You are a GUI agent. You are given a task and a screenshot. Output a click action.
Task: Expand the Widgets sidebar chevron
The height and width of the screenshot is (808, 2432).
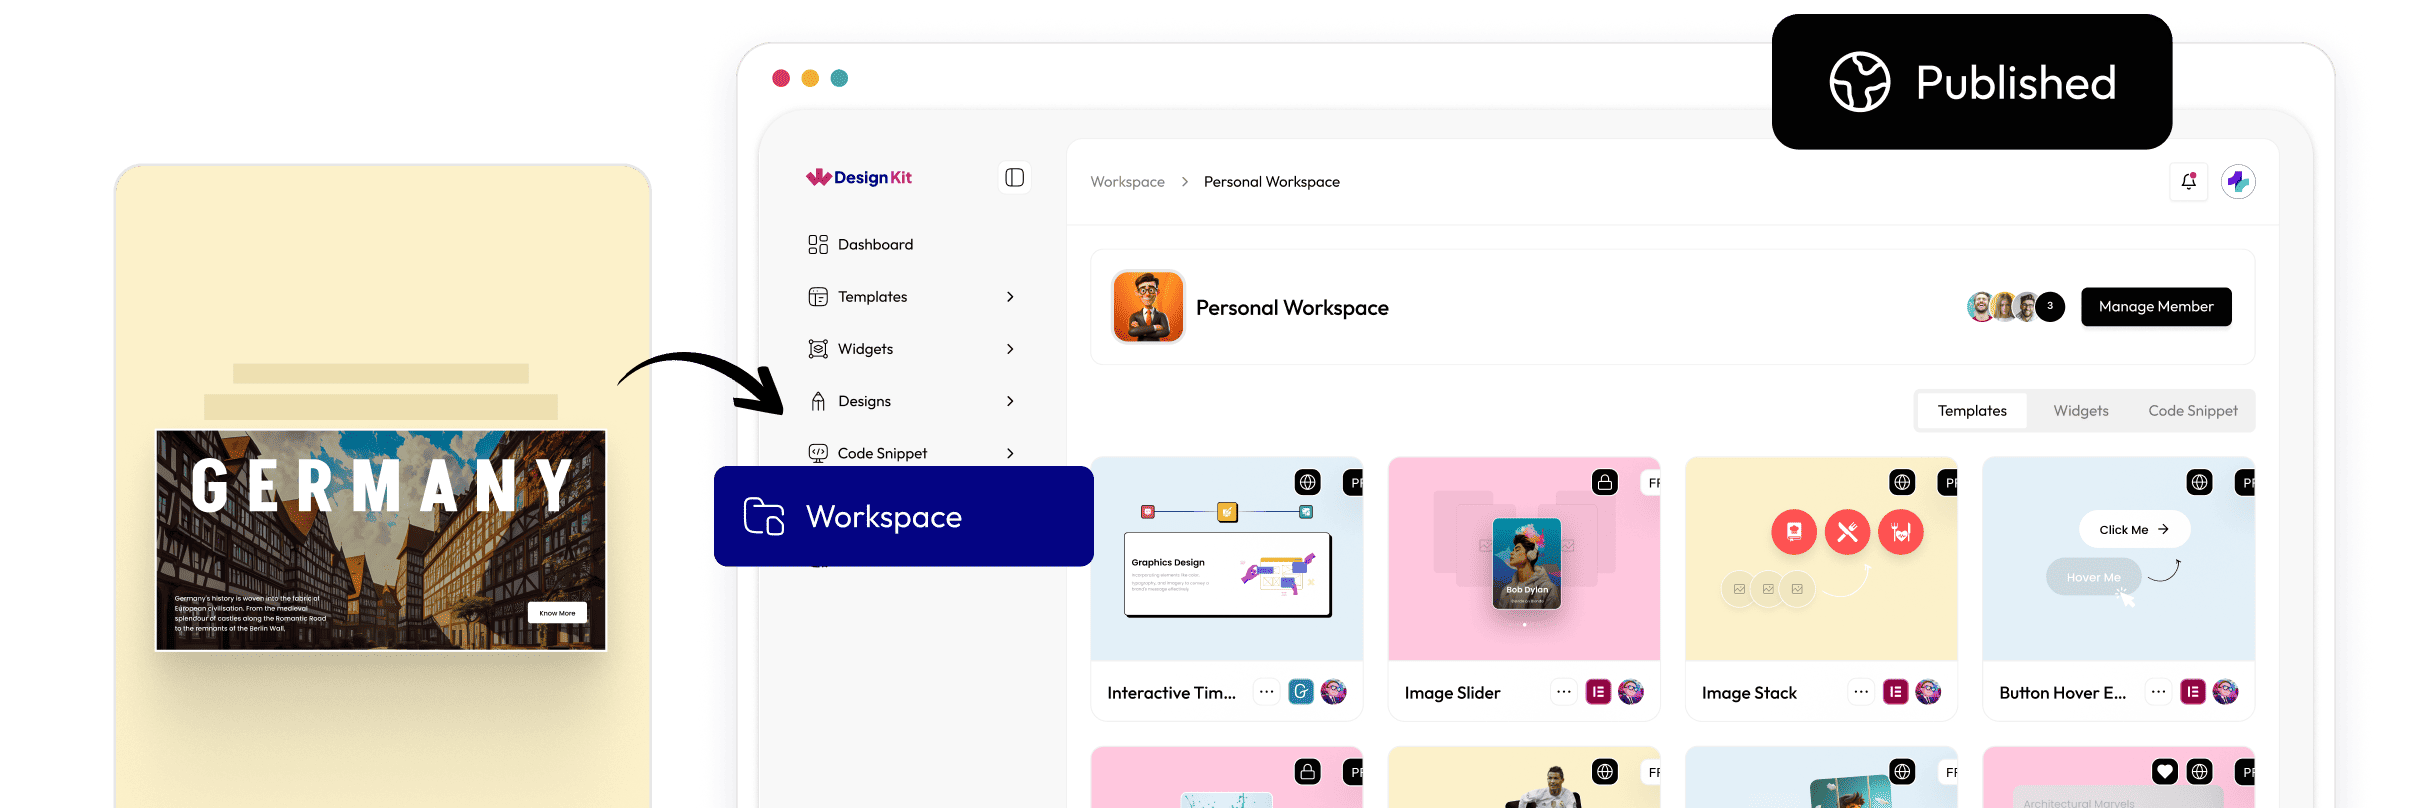tap(1010, 349)
